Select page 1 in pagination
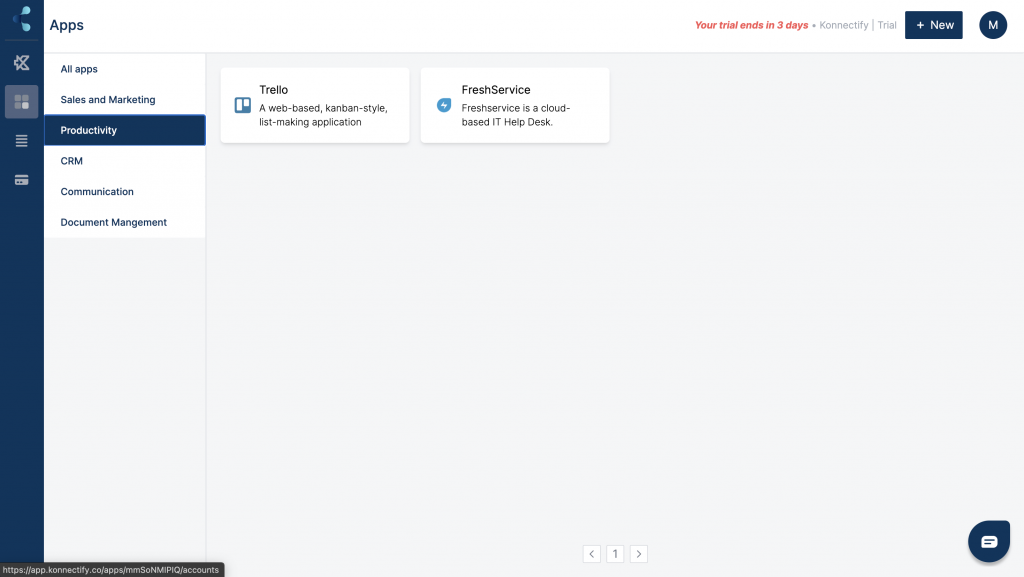Screen dimensions: 1024x577 tap(615, 554)
